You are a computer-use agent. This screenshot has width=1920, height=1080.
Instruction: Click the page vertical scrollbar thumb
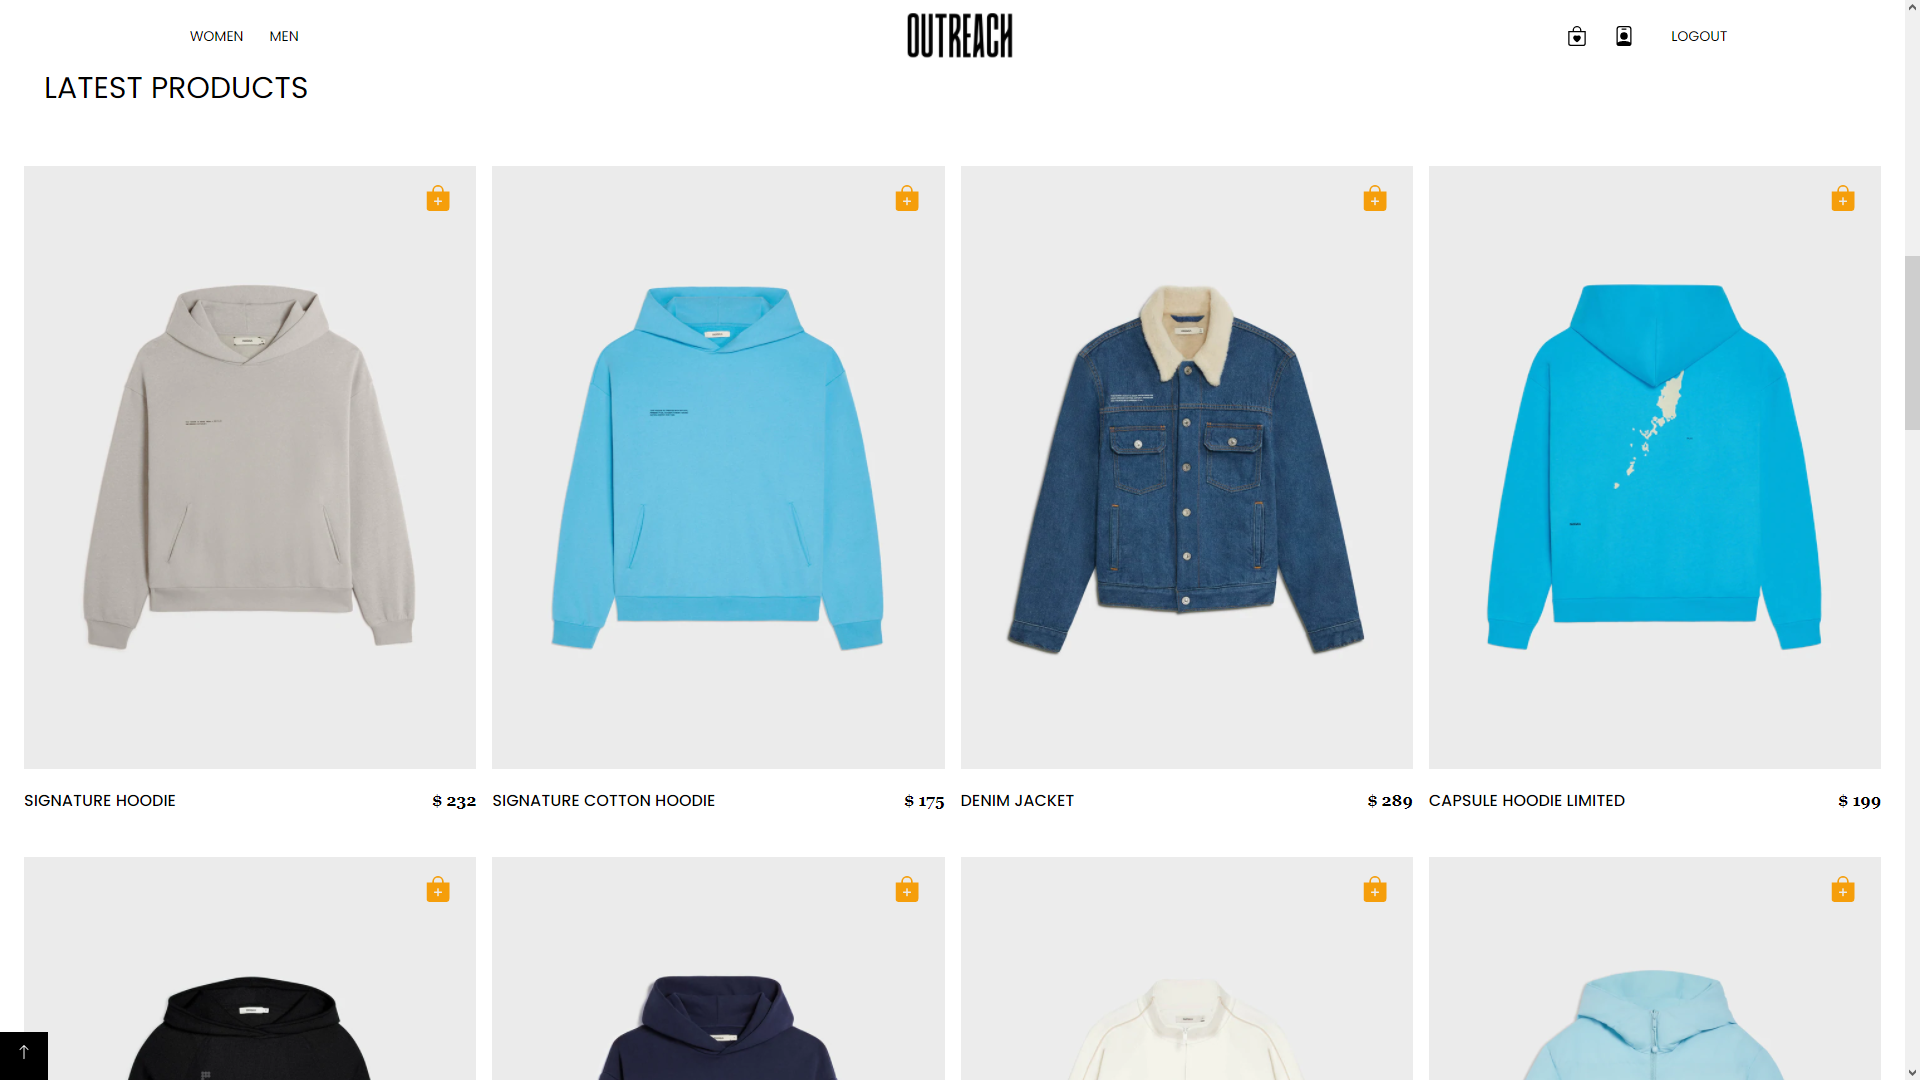click(1912, 343)
